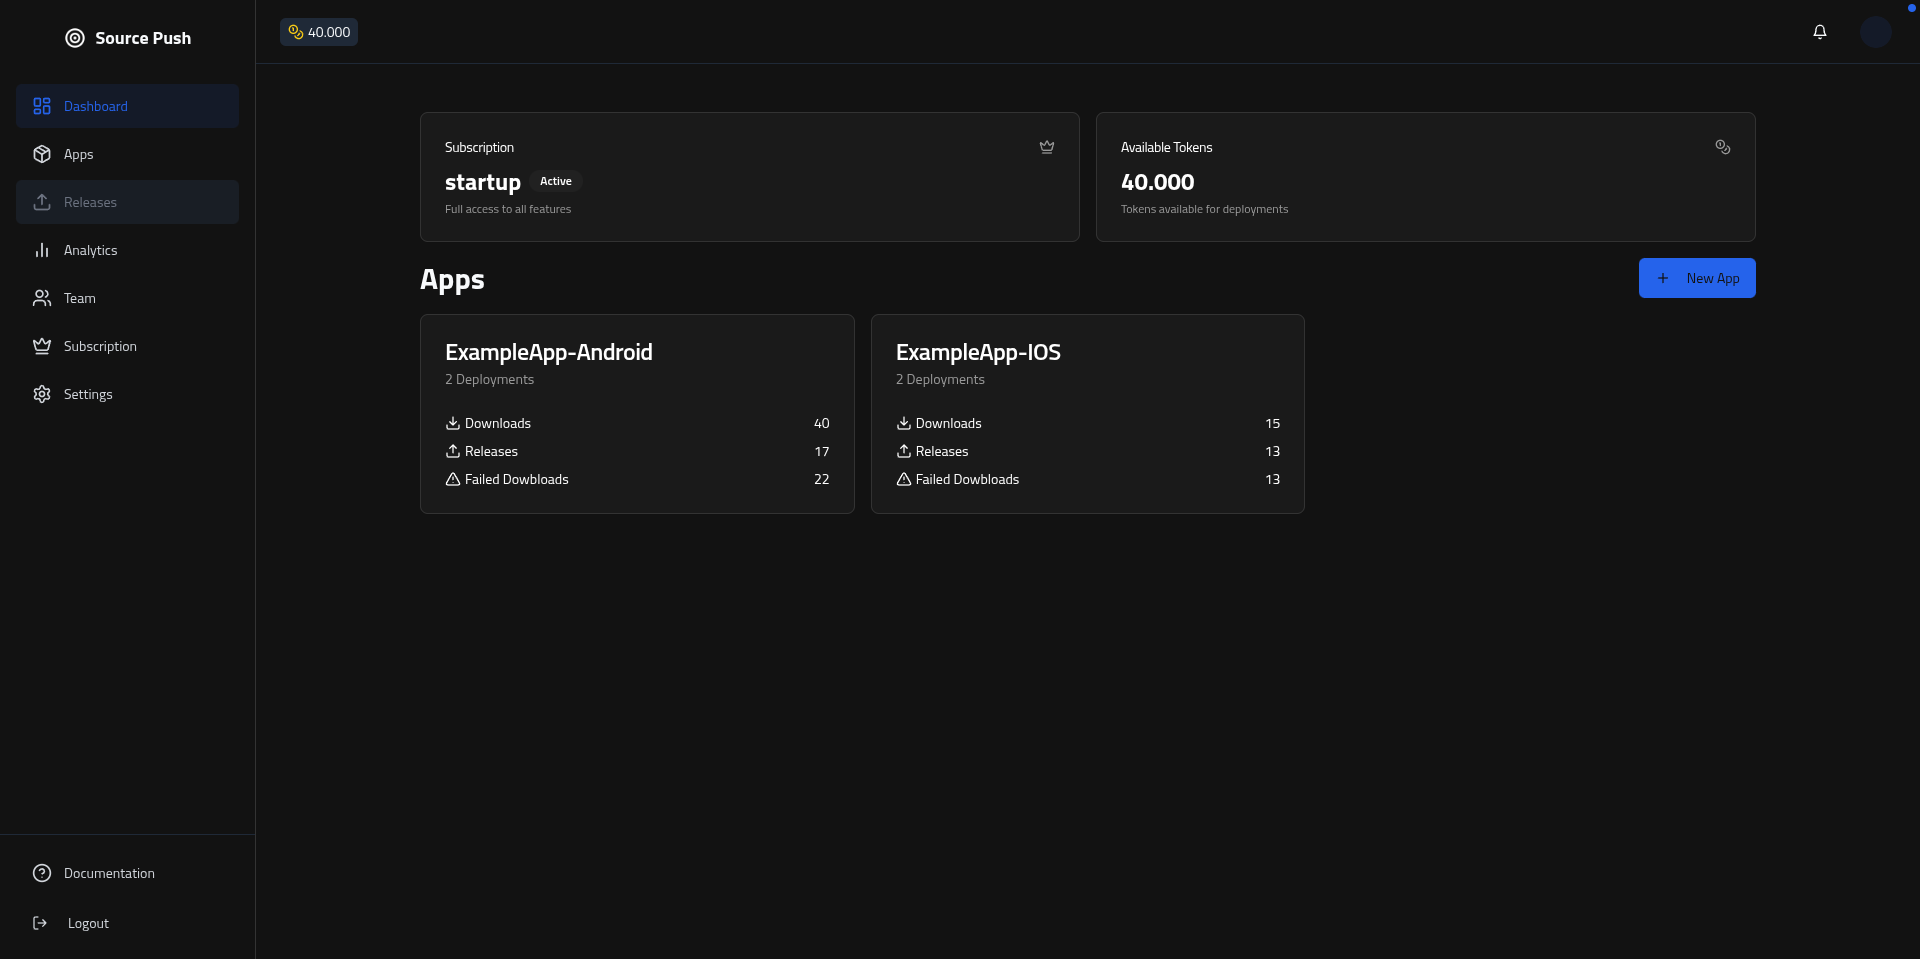Open the Documentation menu item
The width and height of the screenshot is (1920, 959).
coord(109,873)
